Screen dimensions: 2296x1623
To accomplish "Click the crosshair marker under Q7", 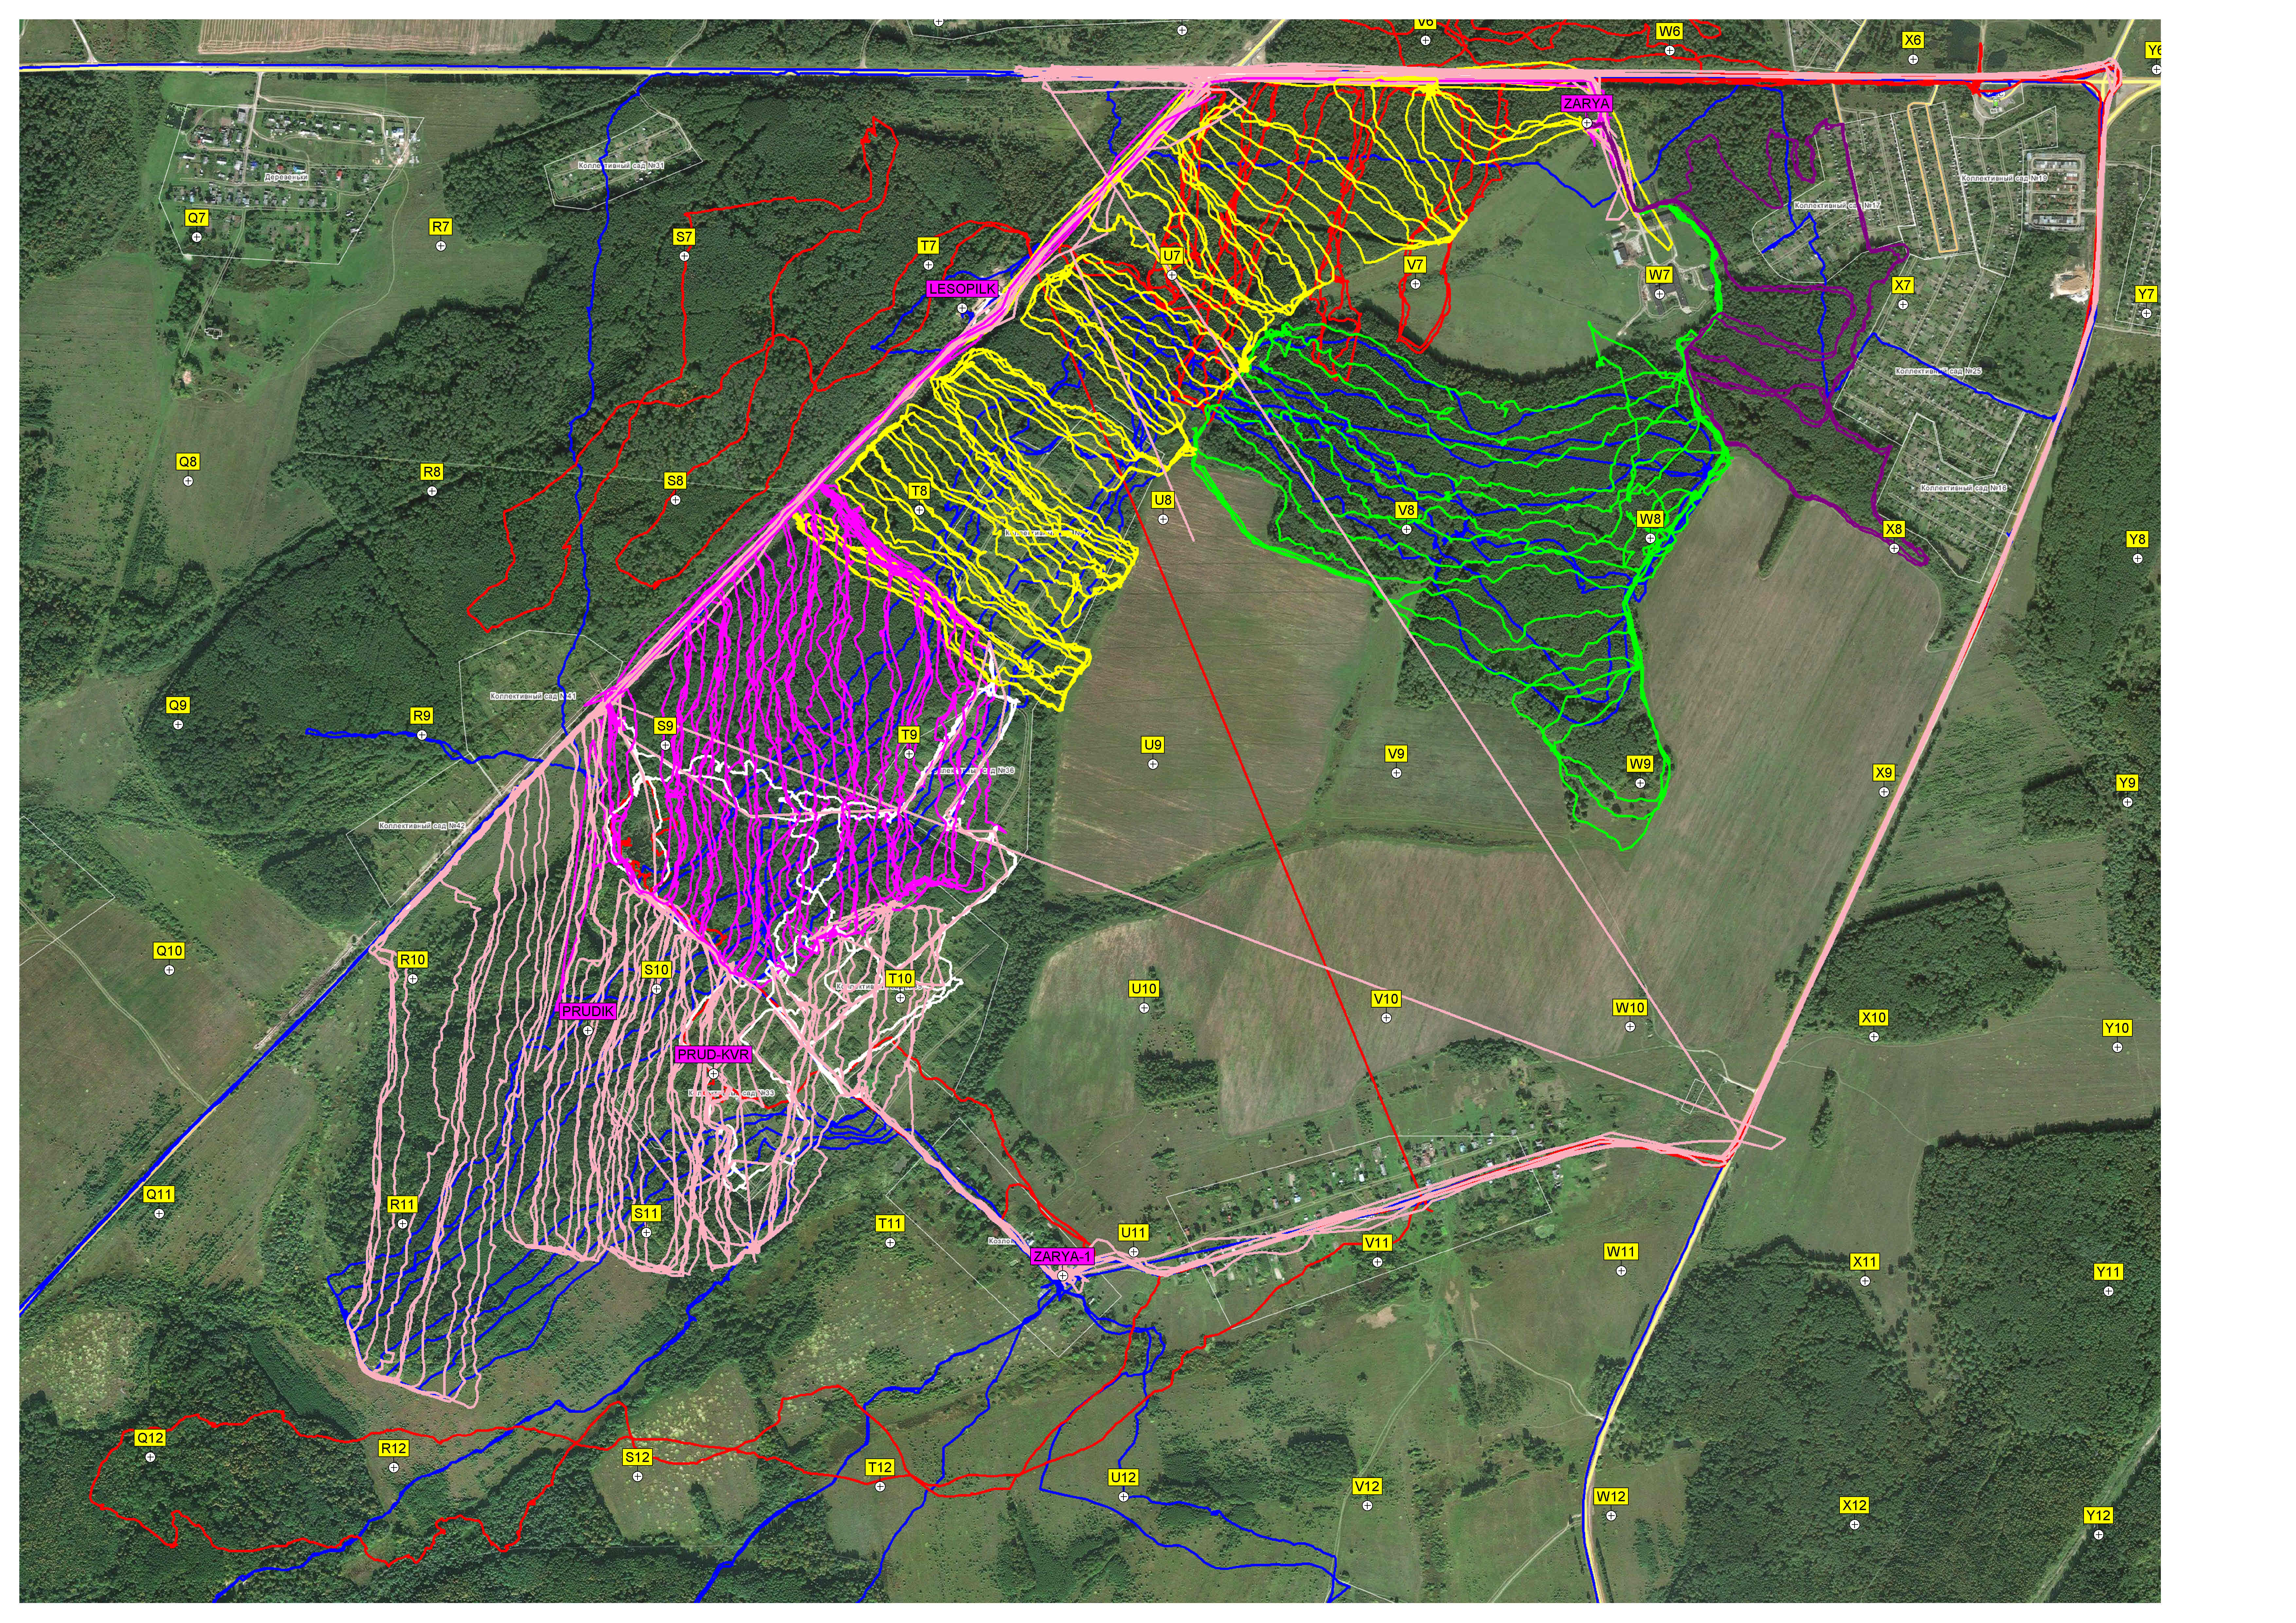I will 197,237.
